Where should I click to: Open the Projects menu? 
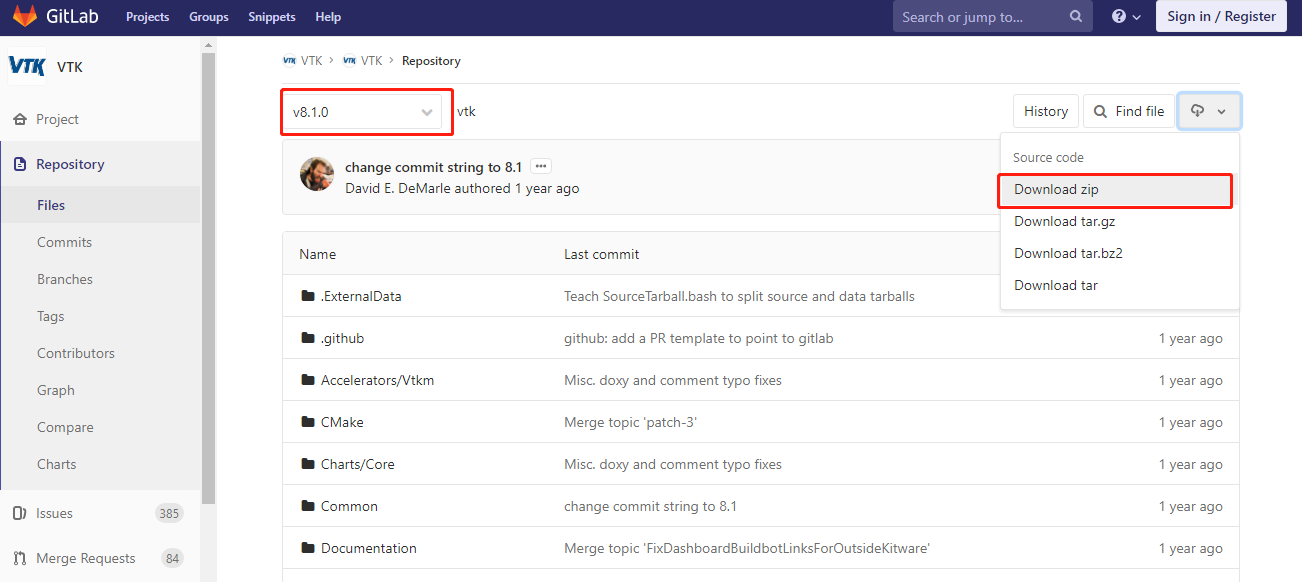click(x=147, y=17)
